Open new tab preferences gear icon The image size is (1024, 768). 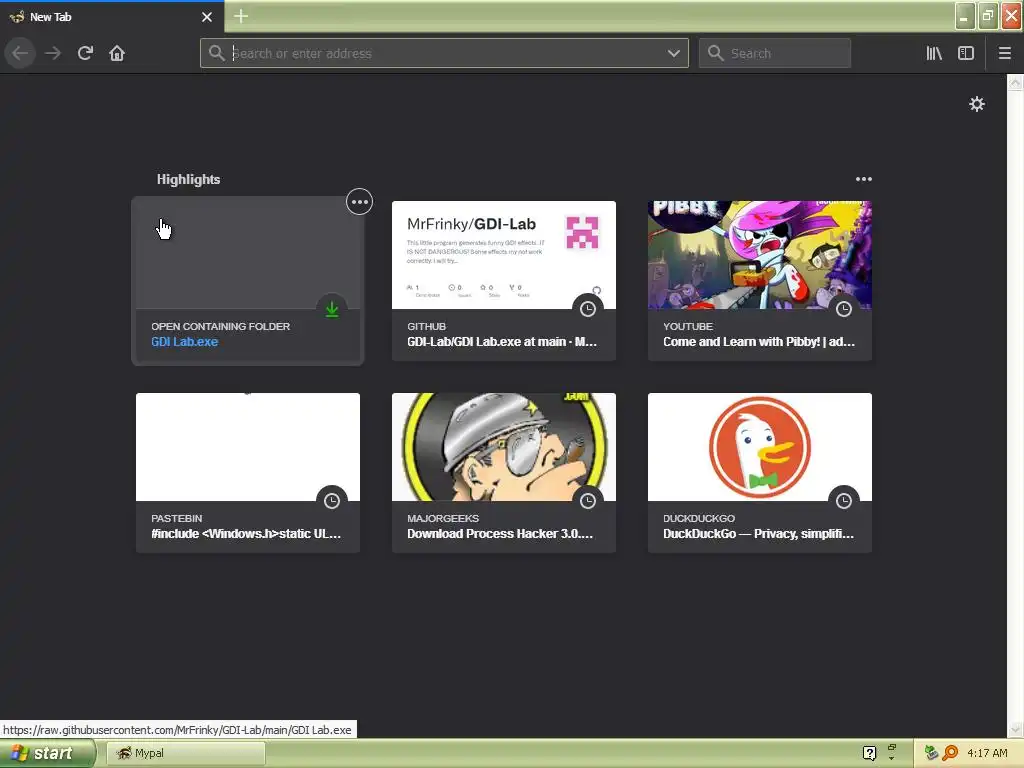pos(976,104)
